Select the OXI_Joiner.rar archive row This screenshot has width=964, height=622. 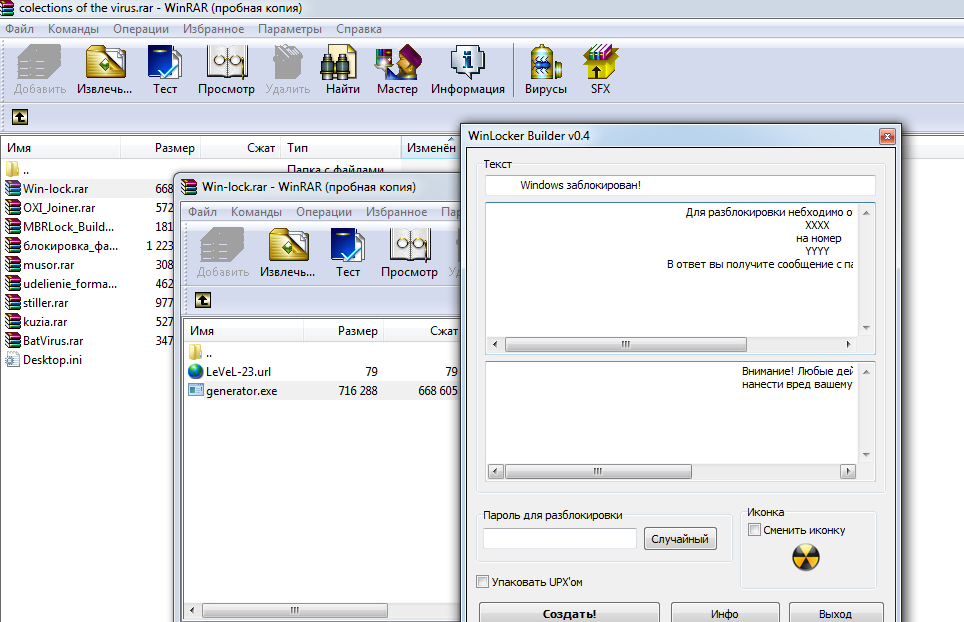click(88, 208)
